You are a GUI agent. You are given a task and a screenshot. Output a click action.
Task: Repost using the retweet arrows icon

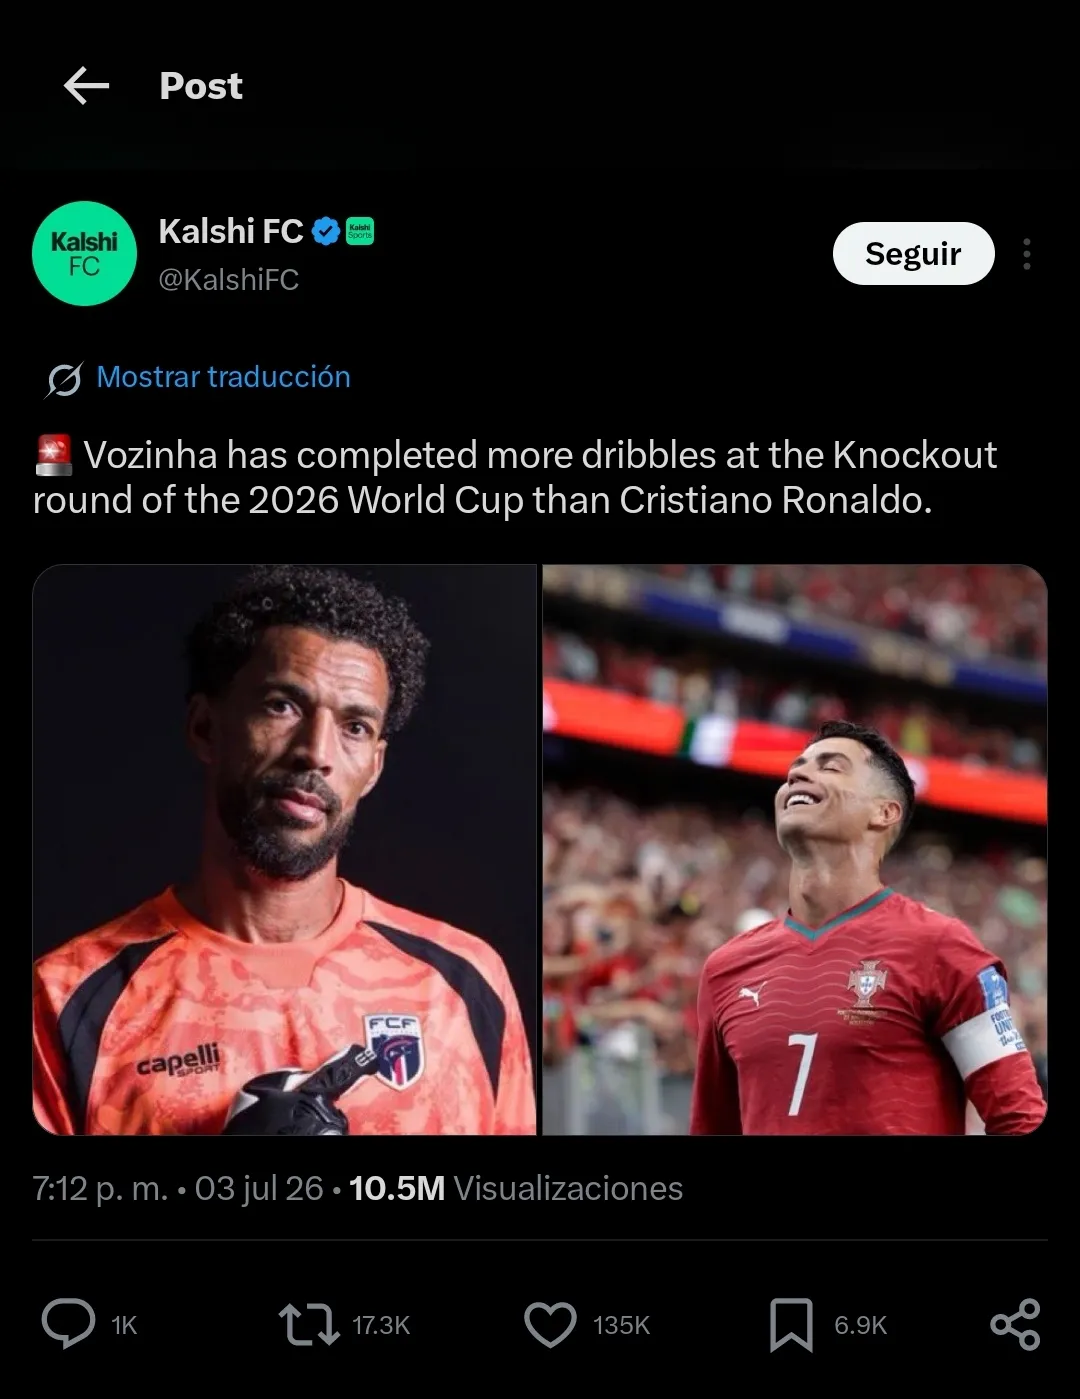pos(308,1324)
